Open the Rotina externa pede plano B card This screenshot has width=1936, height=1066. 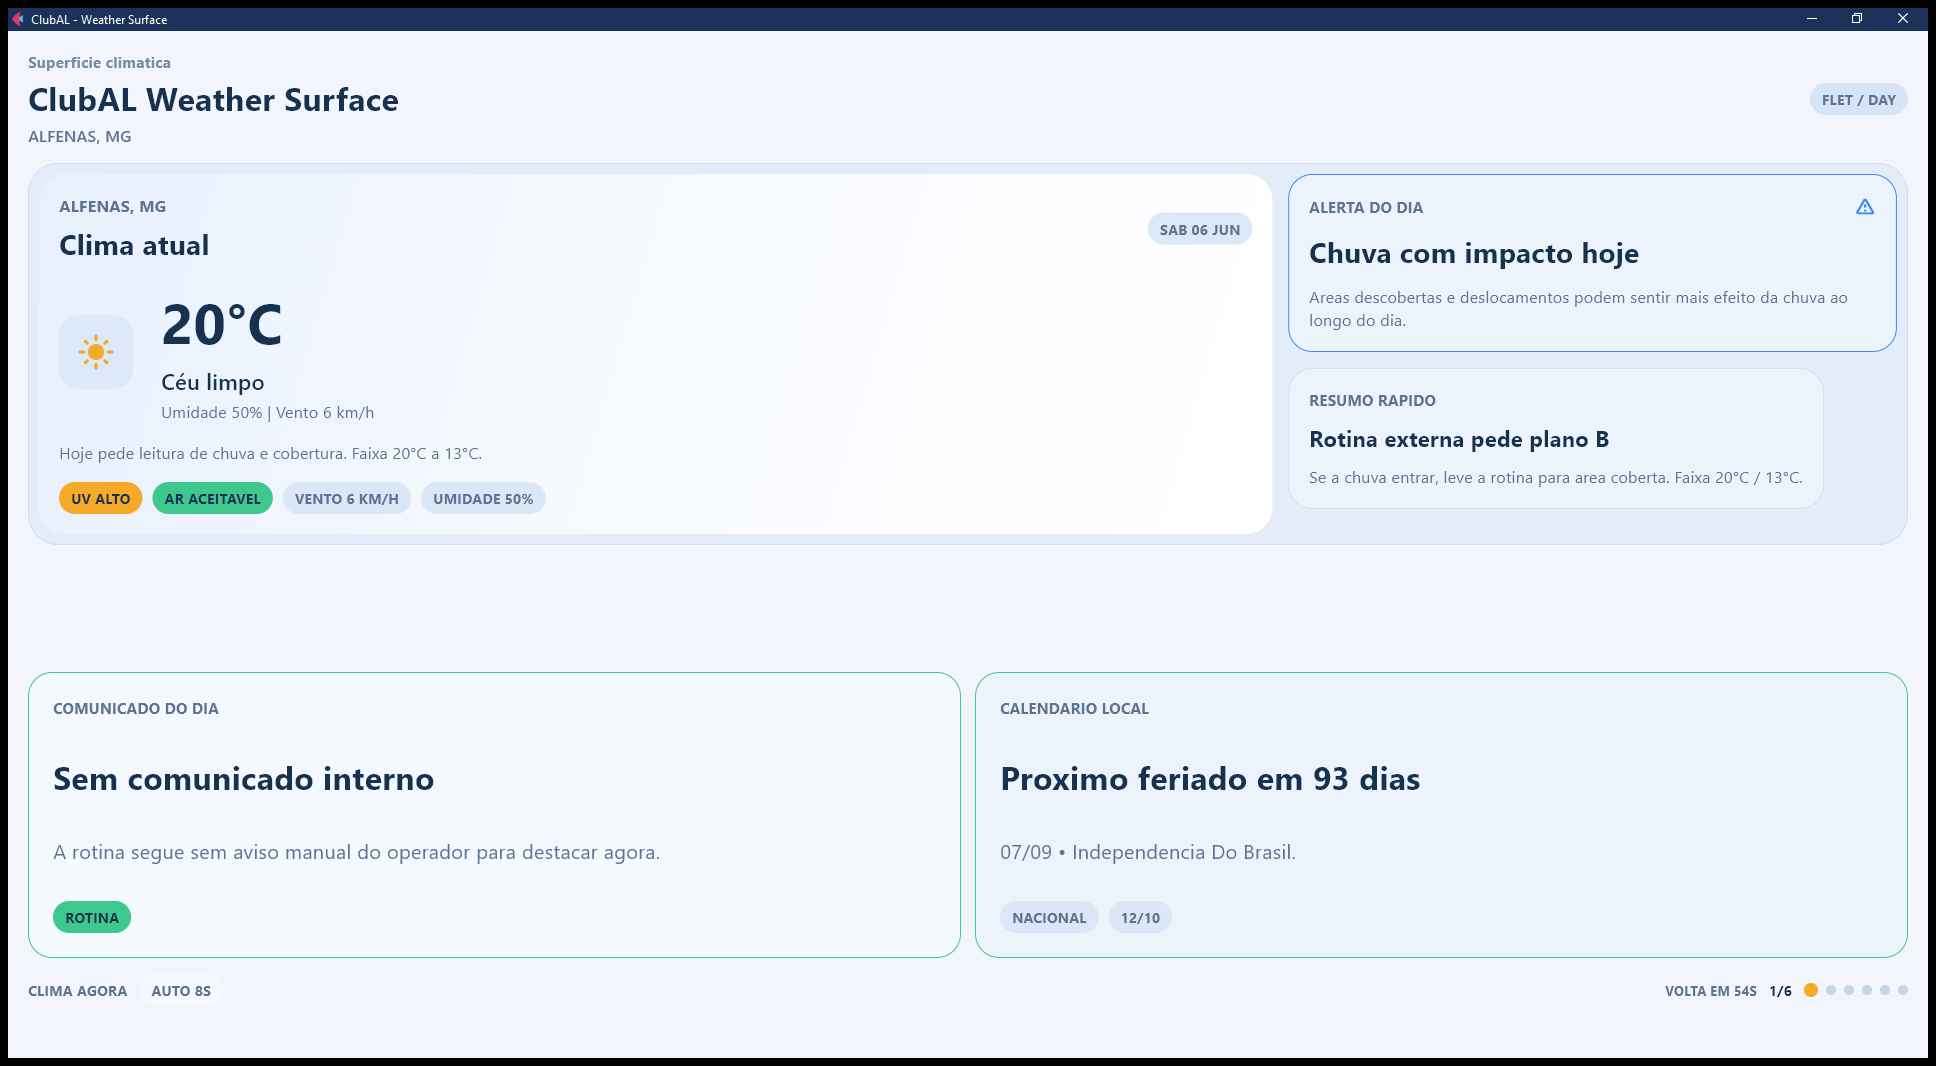point(1556,439)
